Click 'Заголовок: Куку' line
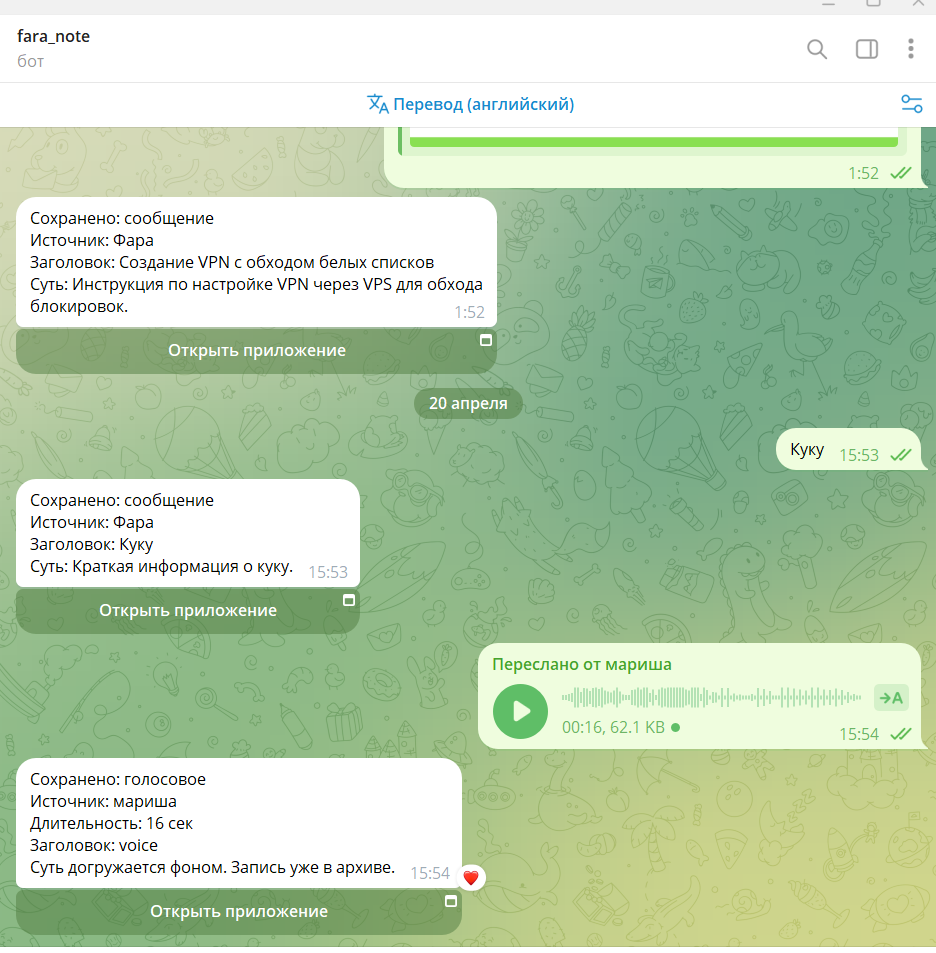 click(x=91, y=545)
